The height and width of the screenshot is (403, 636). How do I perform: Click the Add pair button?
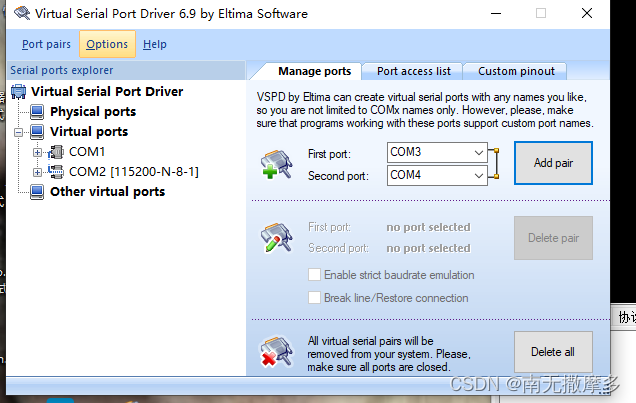coord(553,163)
